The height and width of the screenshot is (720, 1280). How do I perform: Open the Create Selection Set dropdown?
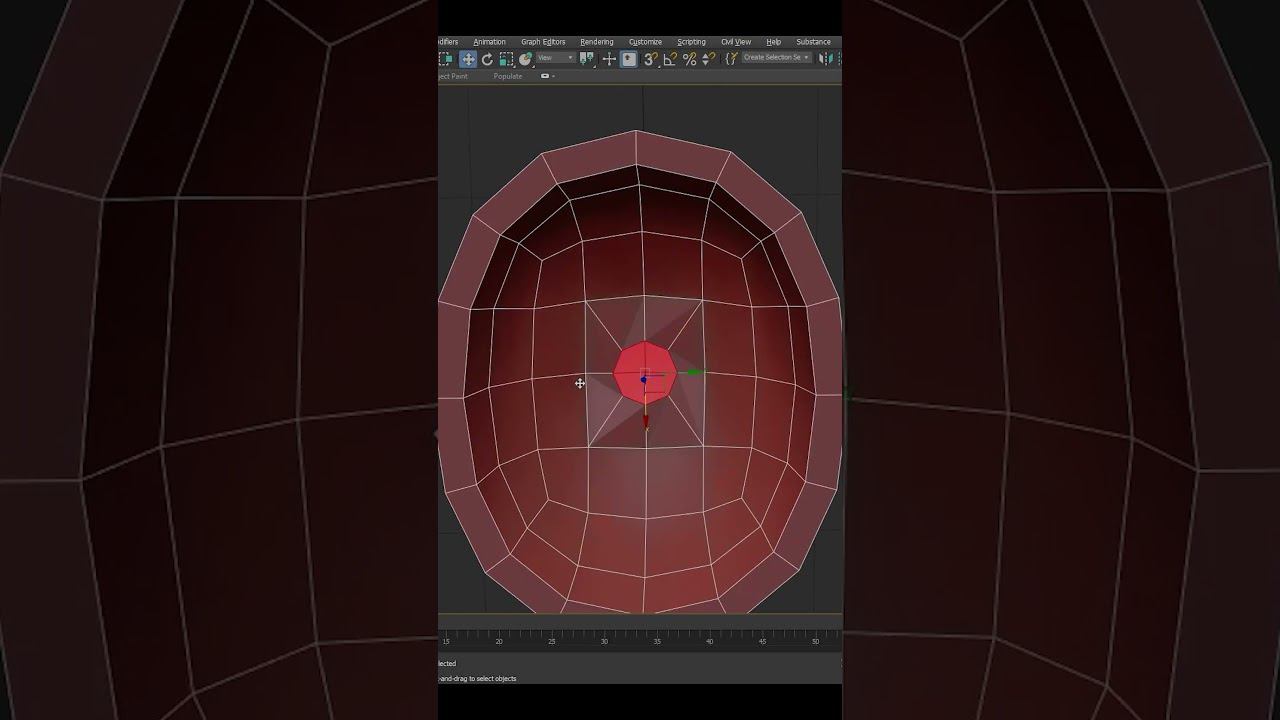click(x=776, y=58)
